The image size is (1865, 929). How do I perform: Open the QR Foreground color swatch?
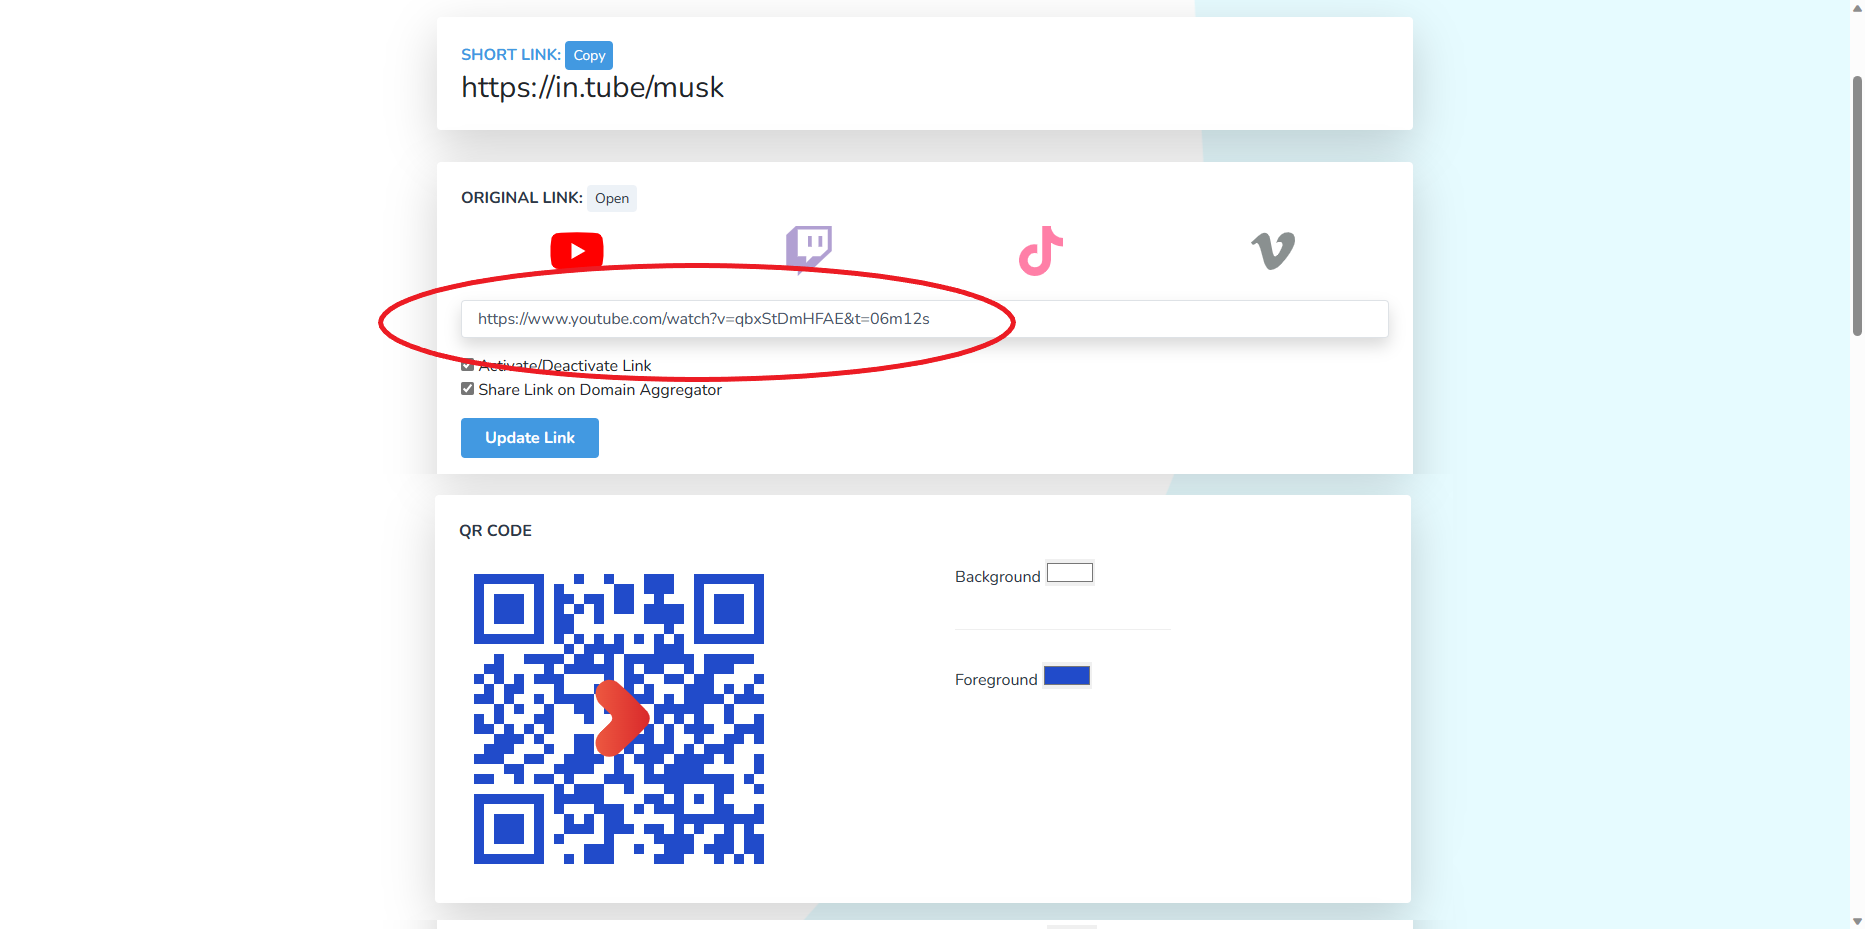1067,676
